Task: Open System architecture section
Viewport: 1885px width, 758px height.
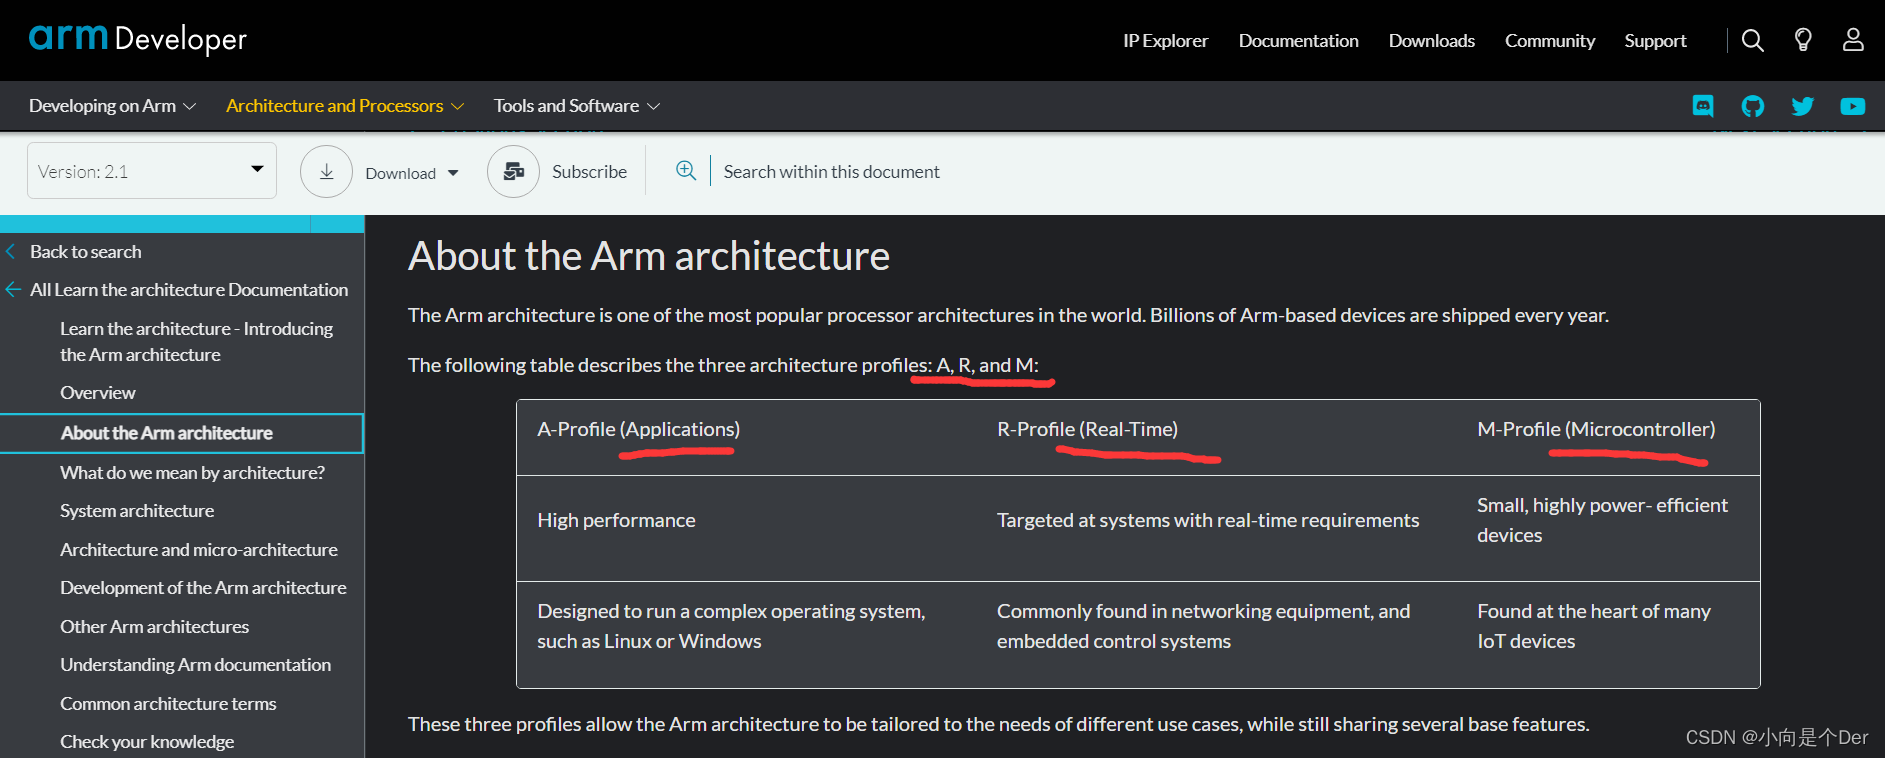Action: pos(137,511)
